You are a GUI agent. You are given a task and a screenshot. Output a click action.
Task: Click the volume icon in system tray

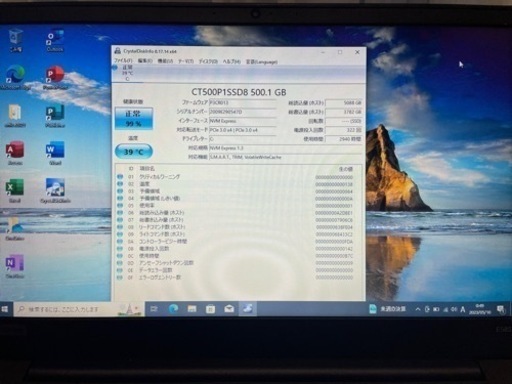point(454,310)
